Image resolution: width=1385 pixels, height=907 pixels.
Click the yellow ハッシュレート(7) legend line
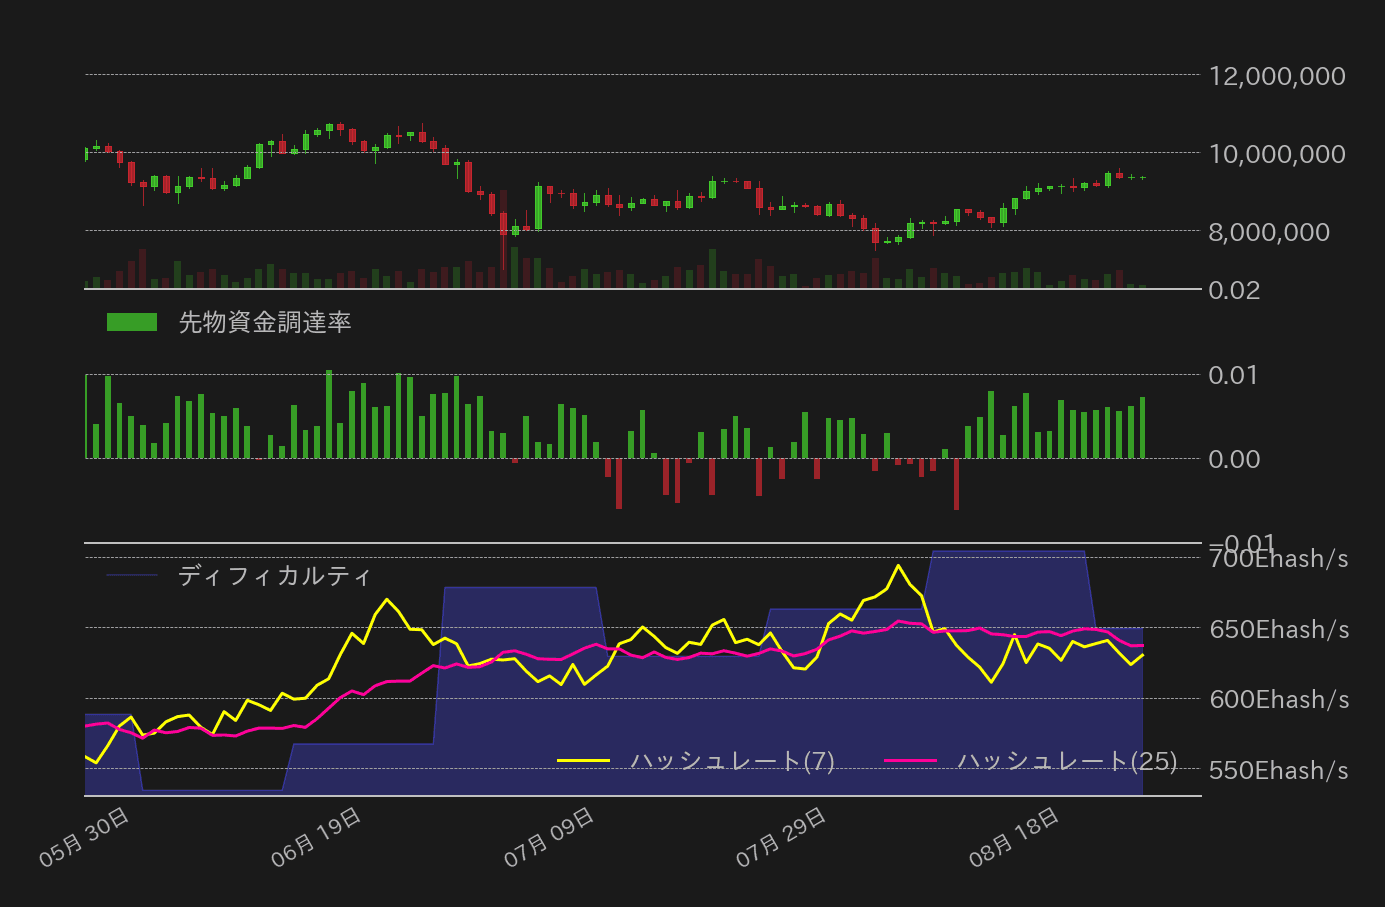(583, 761)
